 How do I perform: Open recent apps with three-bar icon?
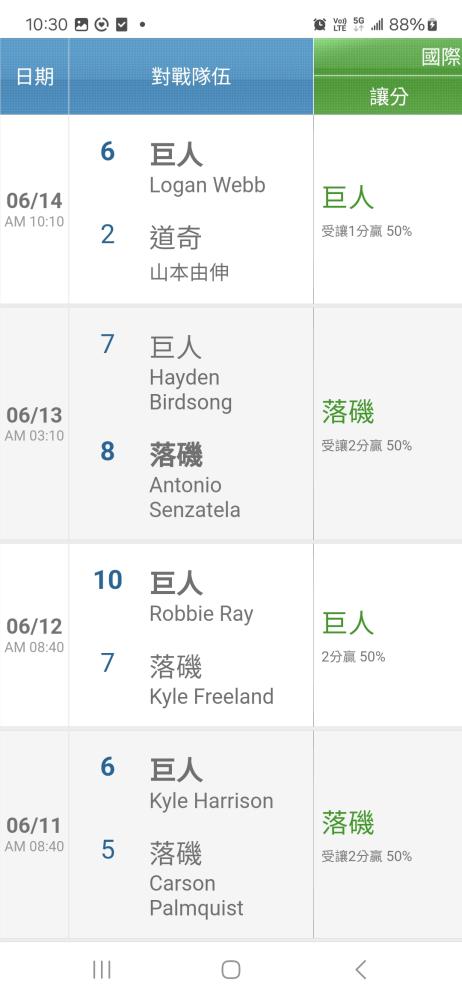[101, 970]
